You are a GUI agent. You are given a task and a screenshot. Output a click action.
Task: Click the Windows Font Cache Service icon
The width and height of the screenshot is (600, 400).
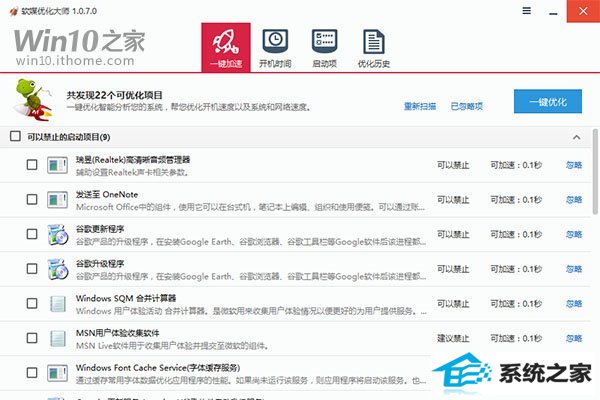pyautogui.click(x=57, y=373)
